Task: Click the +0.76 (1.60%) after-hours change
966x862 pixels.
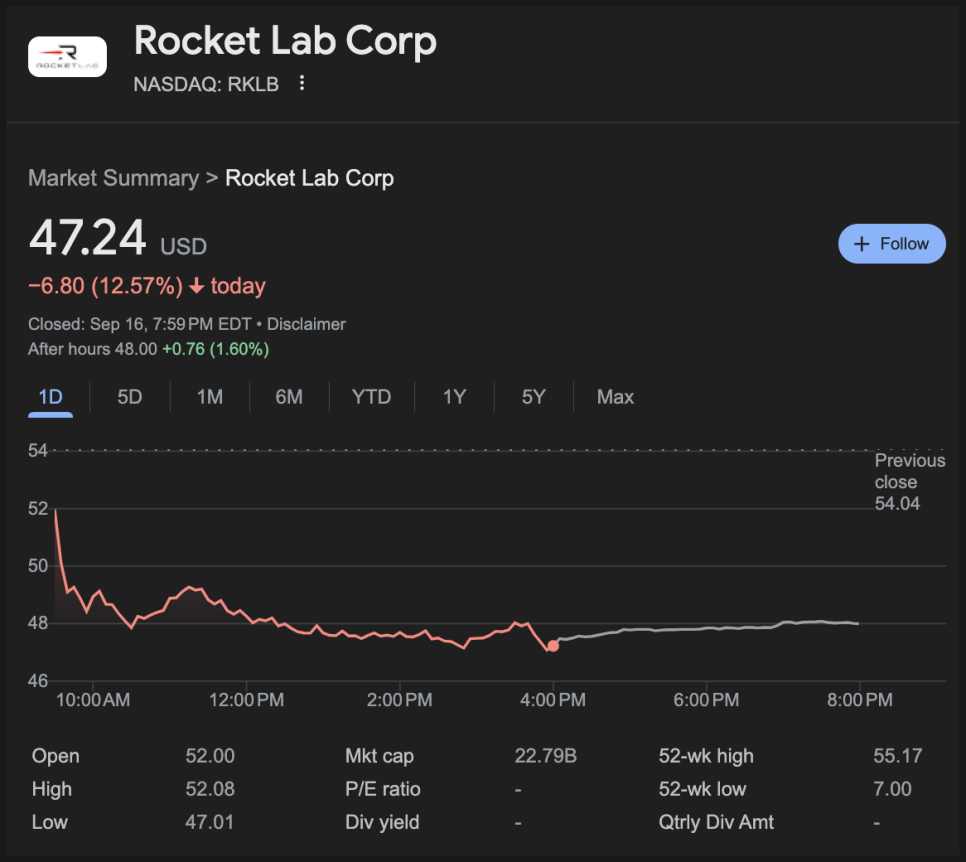Action: [216, 349]
